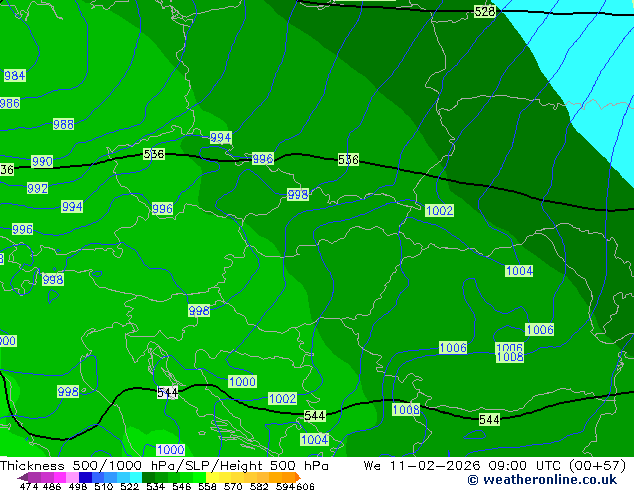Click the 528 height contour label
The height and width of the screenshot is (490, 634).
pos(485,11)
